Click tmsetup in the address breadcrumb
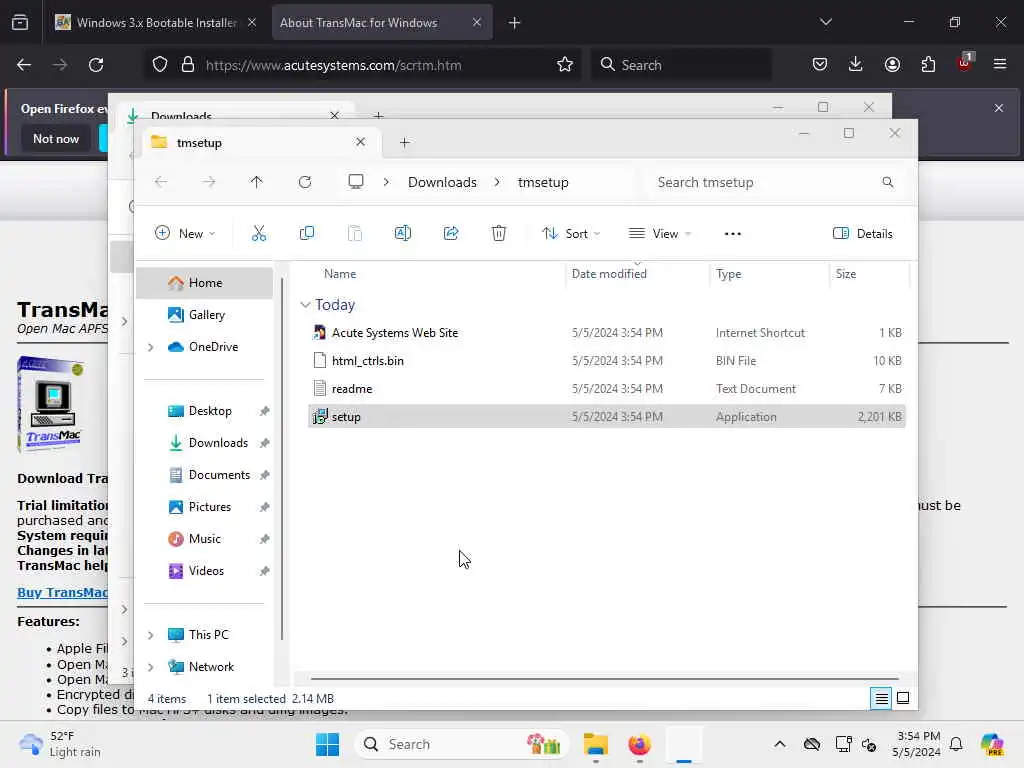The height and width of the screenshot is (768, 1024). [543, 182]
